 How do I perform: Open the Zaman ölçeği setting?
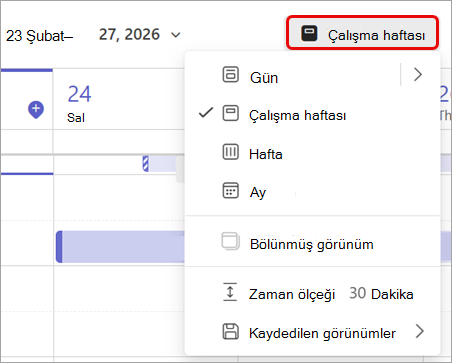point(312,294)
